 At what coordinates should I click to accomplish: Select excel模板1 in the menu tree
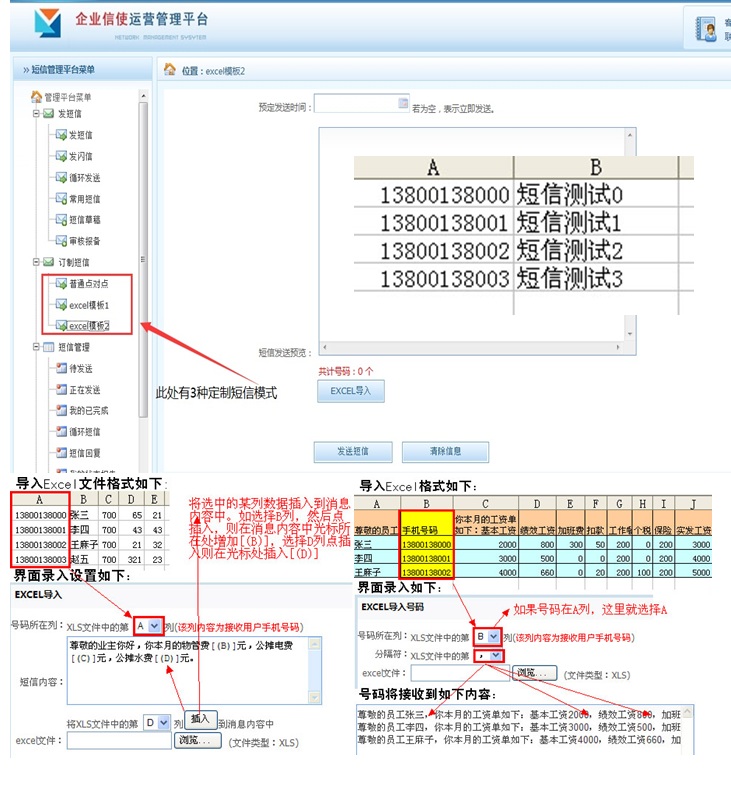pyautogui.click(x=89, y=305)
